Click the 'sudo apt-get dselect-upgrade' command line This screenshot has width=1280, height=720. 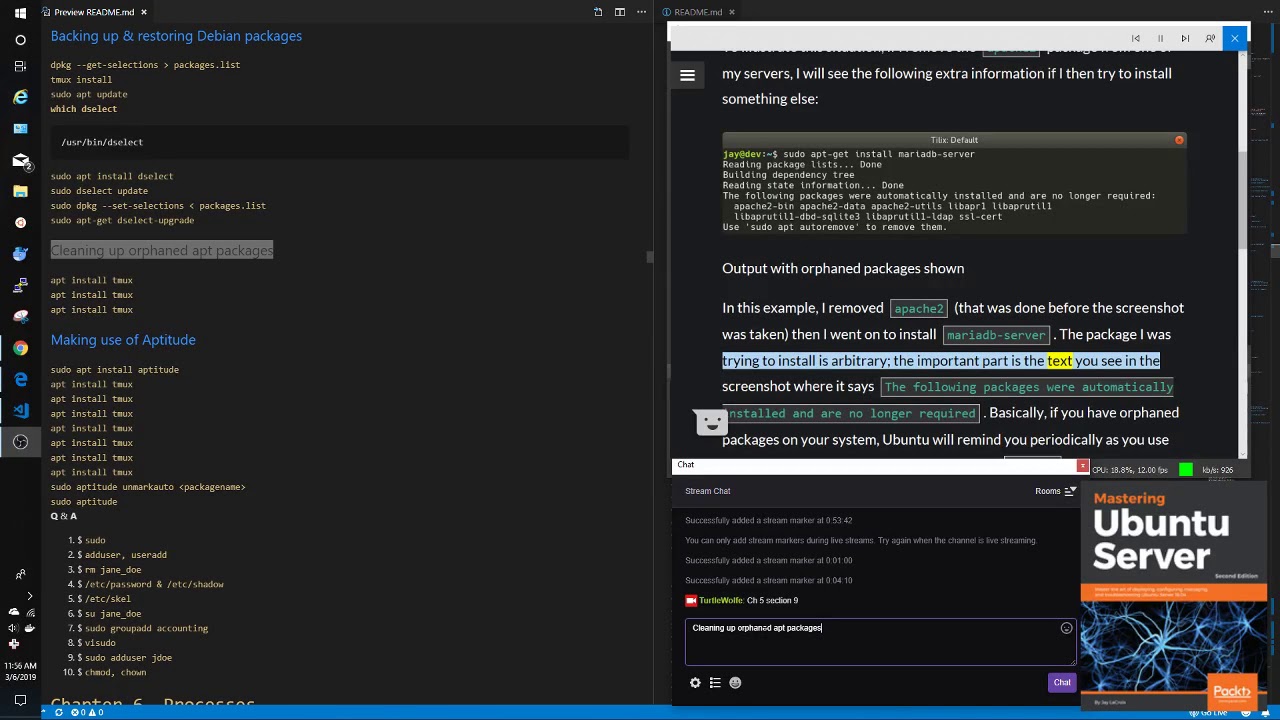pyautogui.click(x=122, y=221)
